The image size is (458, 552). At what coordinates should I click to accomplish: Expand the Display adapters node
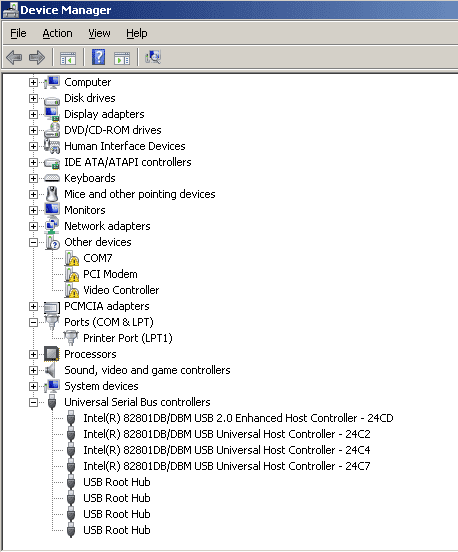pyautogui.click(x=33, y=114)
